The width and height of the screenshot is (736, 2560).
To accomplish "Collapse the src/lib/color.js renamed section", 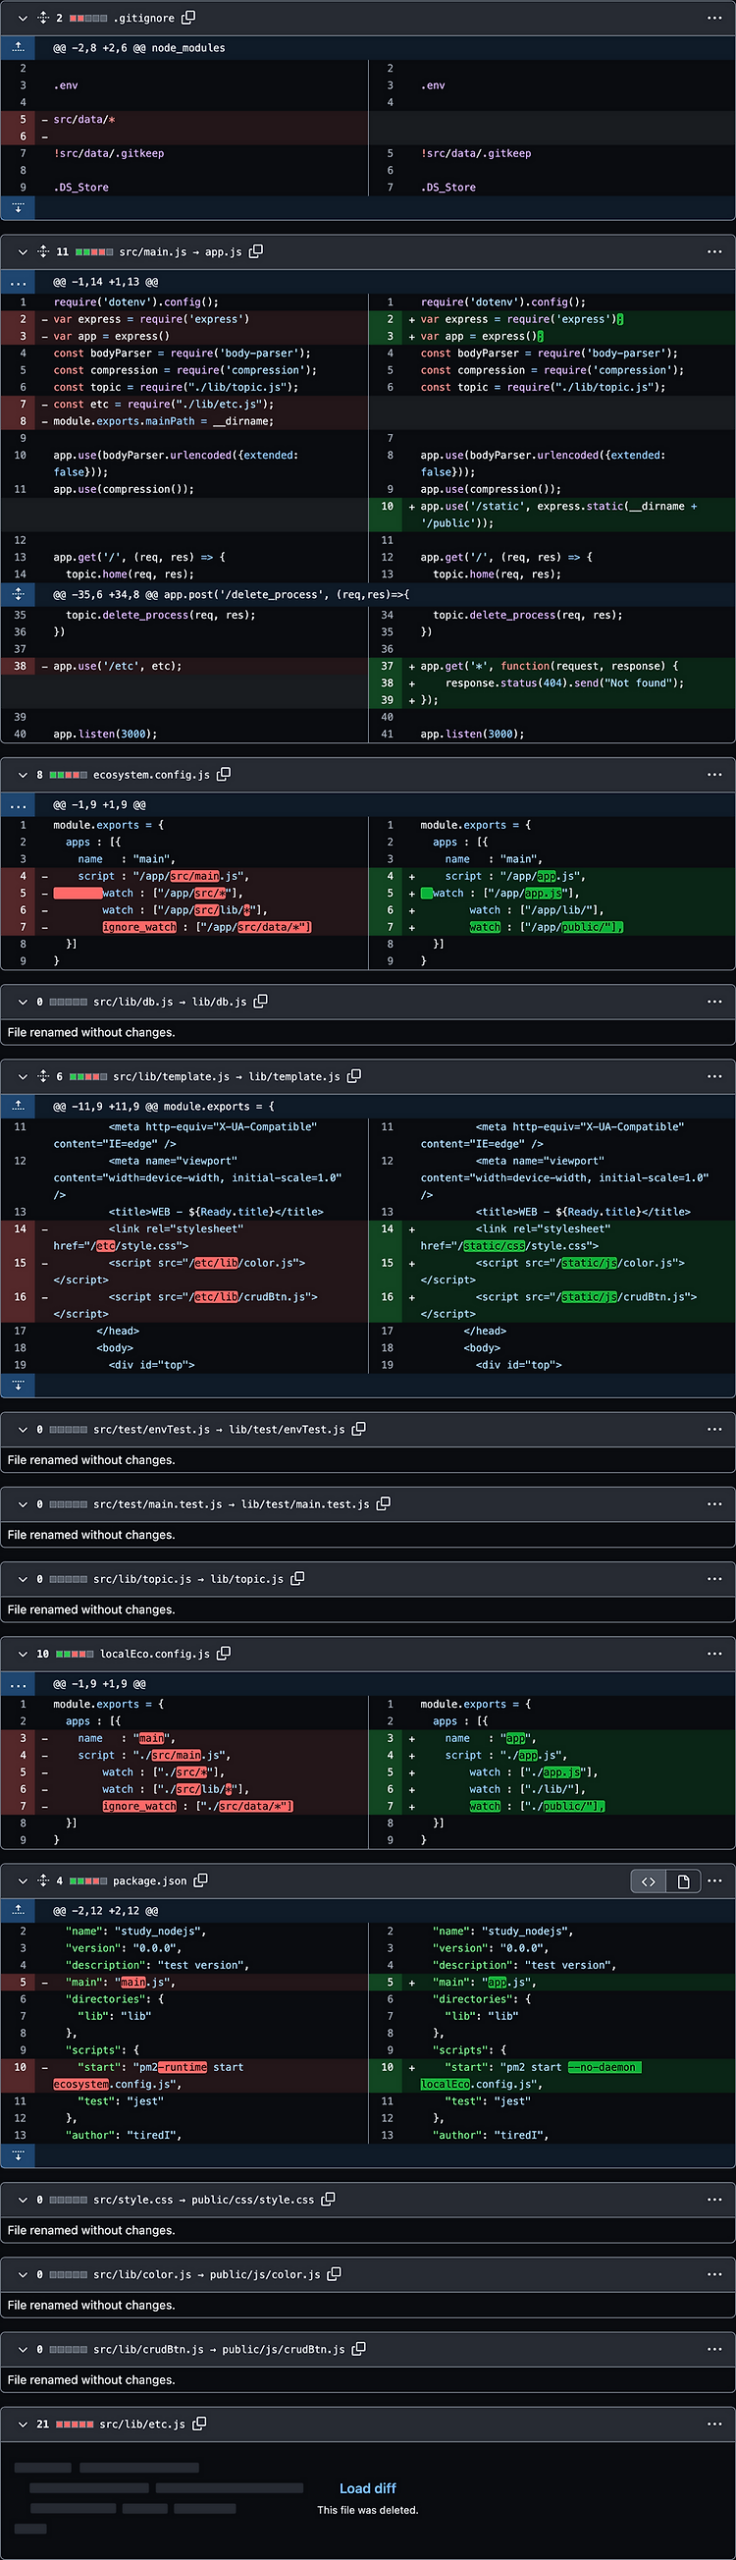I will point(22,2274).
